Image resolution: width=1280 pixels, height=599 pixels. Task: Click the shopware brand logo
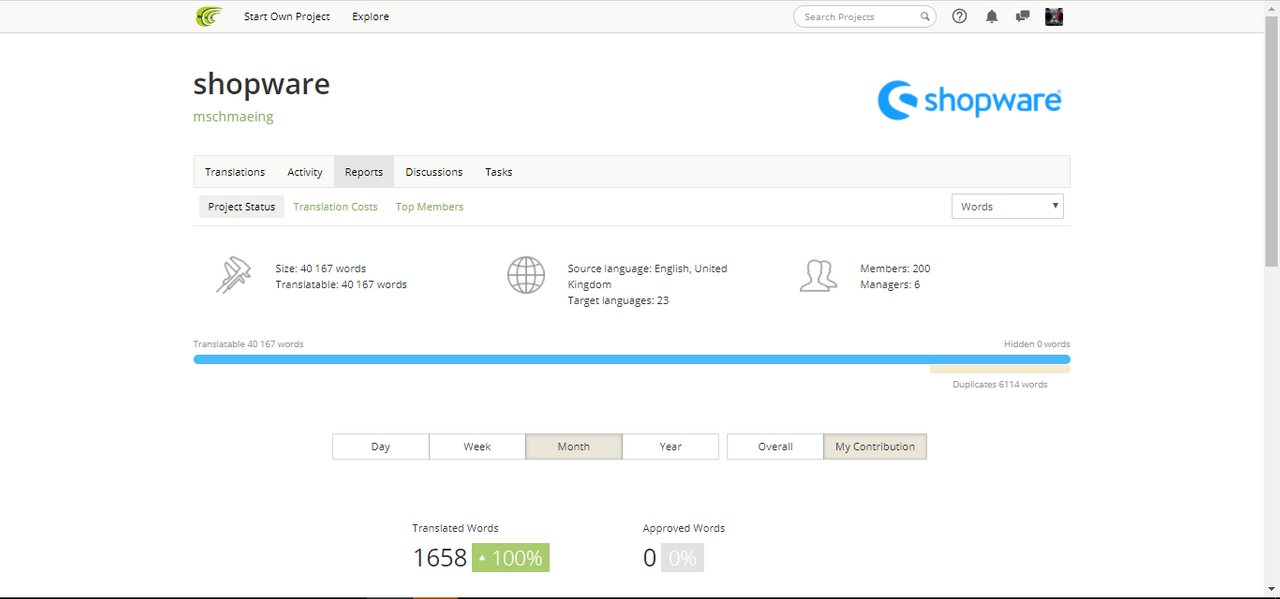pyautogui.click(x=969, y=100)
